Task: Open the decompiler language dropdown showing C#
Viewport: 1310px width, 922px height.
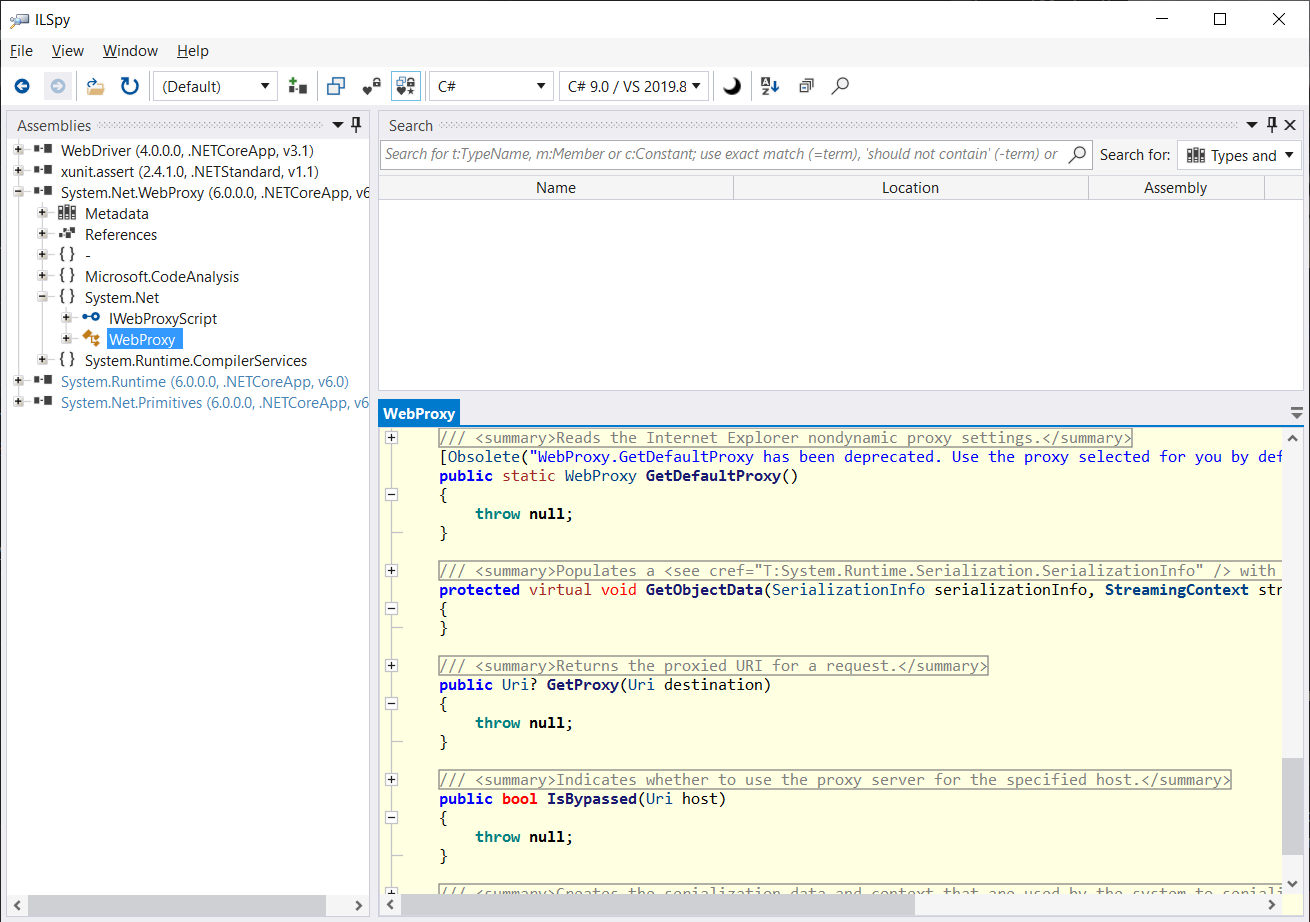Action: click(x=490, y=86)
